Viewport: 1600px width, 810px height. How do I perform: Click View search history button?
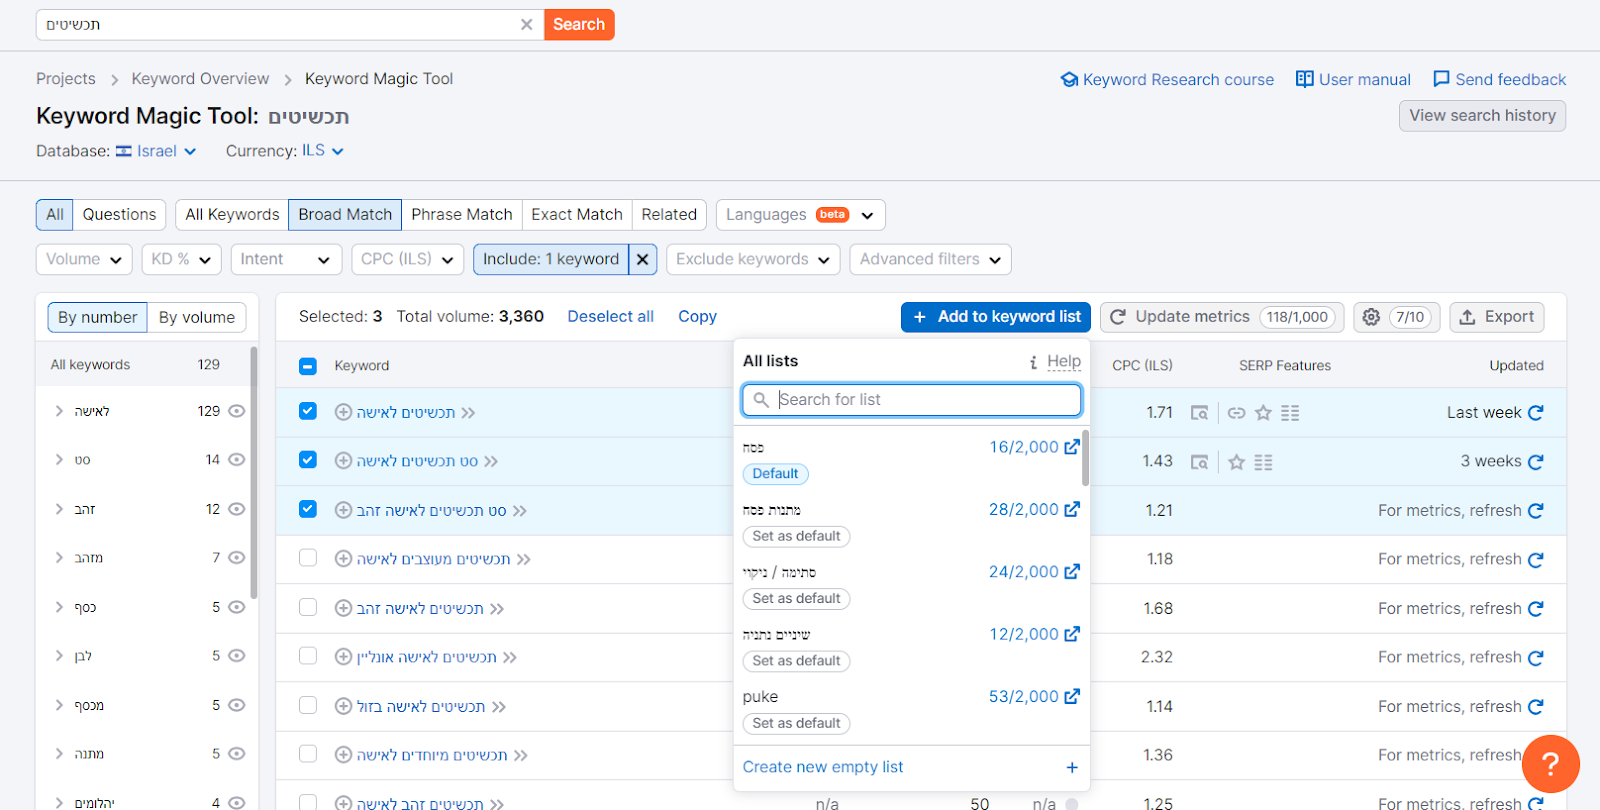[x=1482, y=115]
